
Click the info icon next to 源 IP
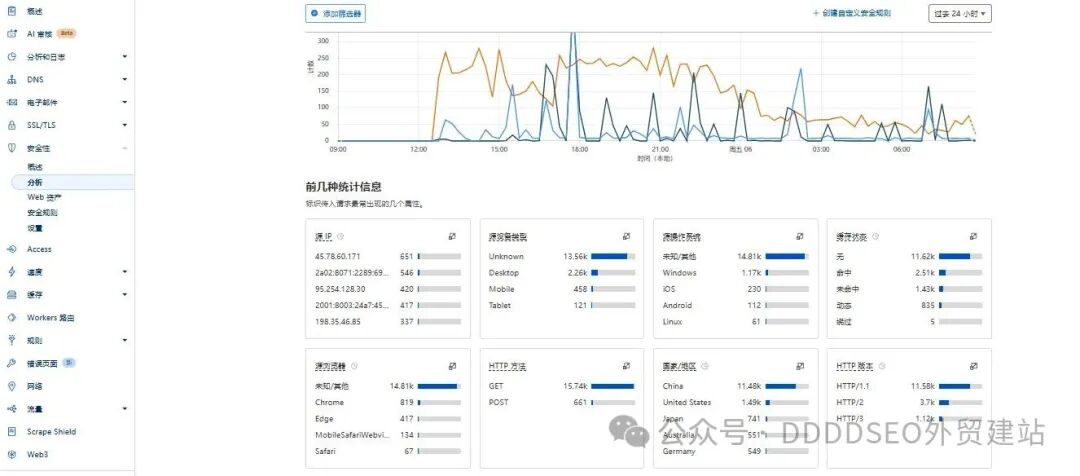pyautogui.click(x=341, y=237)
